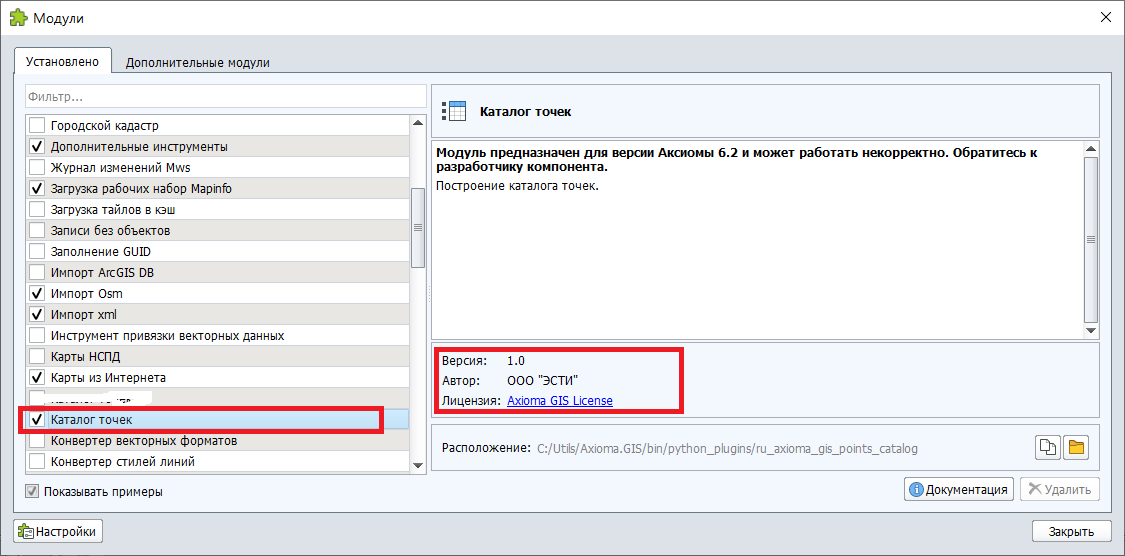The height and width of the screenshot is (556, 1125).
Task: Uncheck the Импорт Osm module
Action: coord(37,294)
